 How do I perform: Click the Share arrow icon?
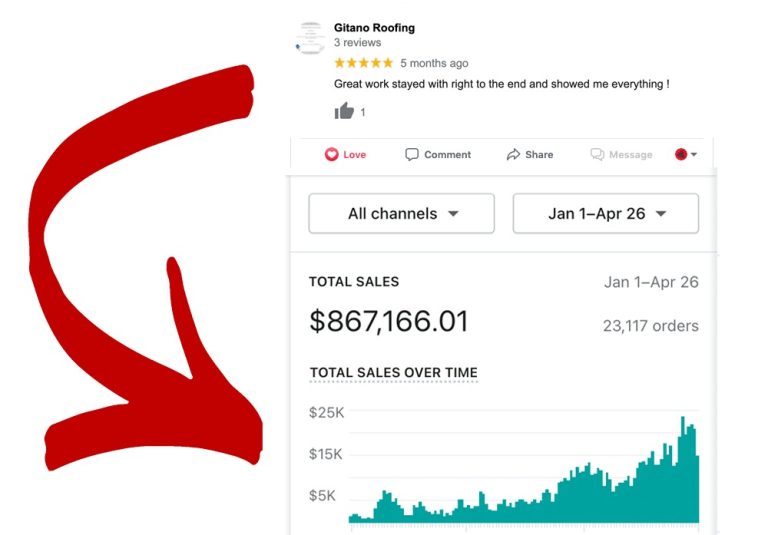513,155
